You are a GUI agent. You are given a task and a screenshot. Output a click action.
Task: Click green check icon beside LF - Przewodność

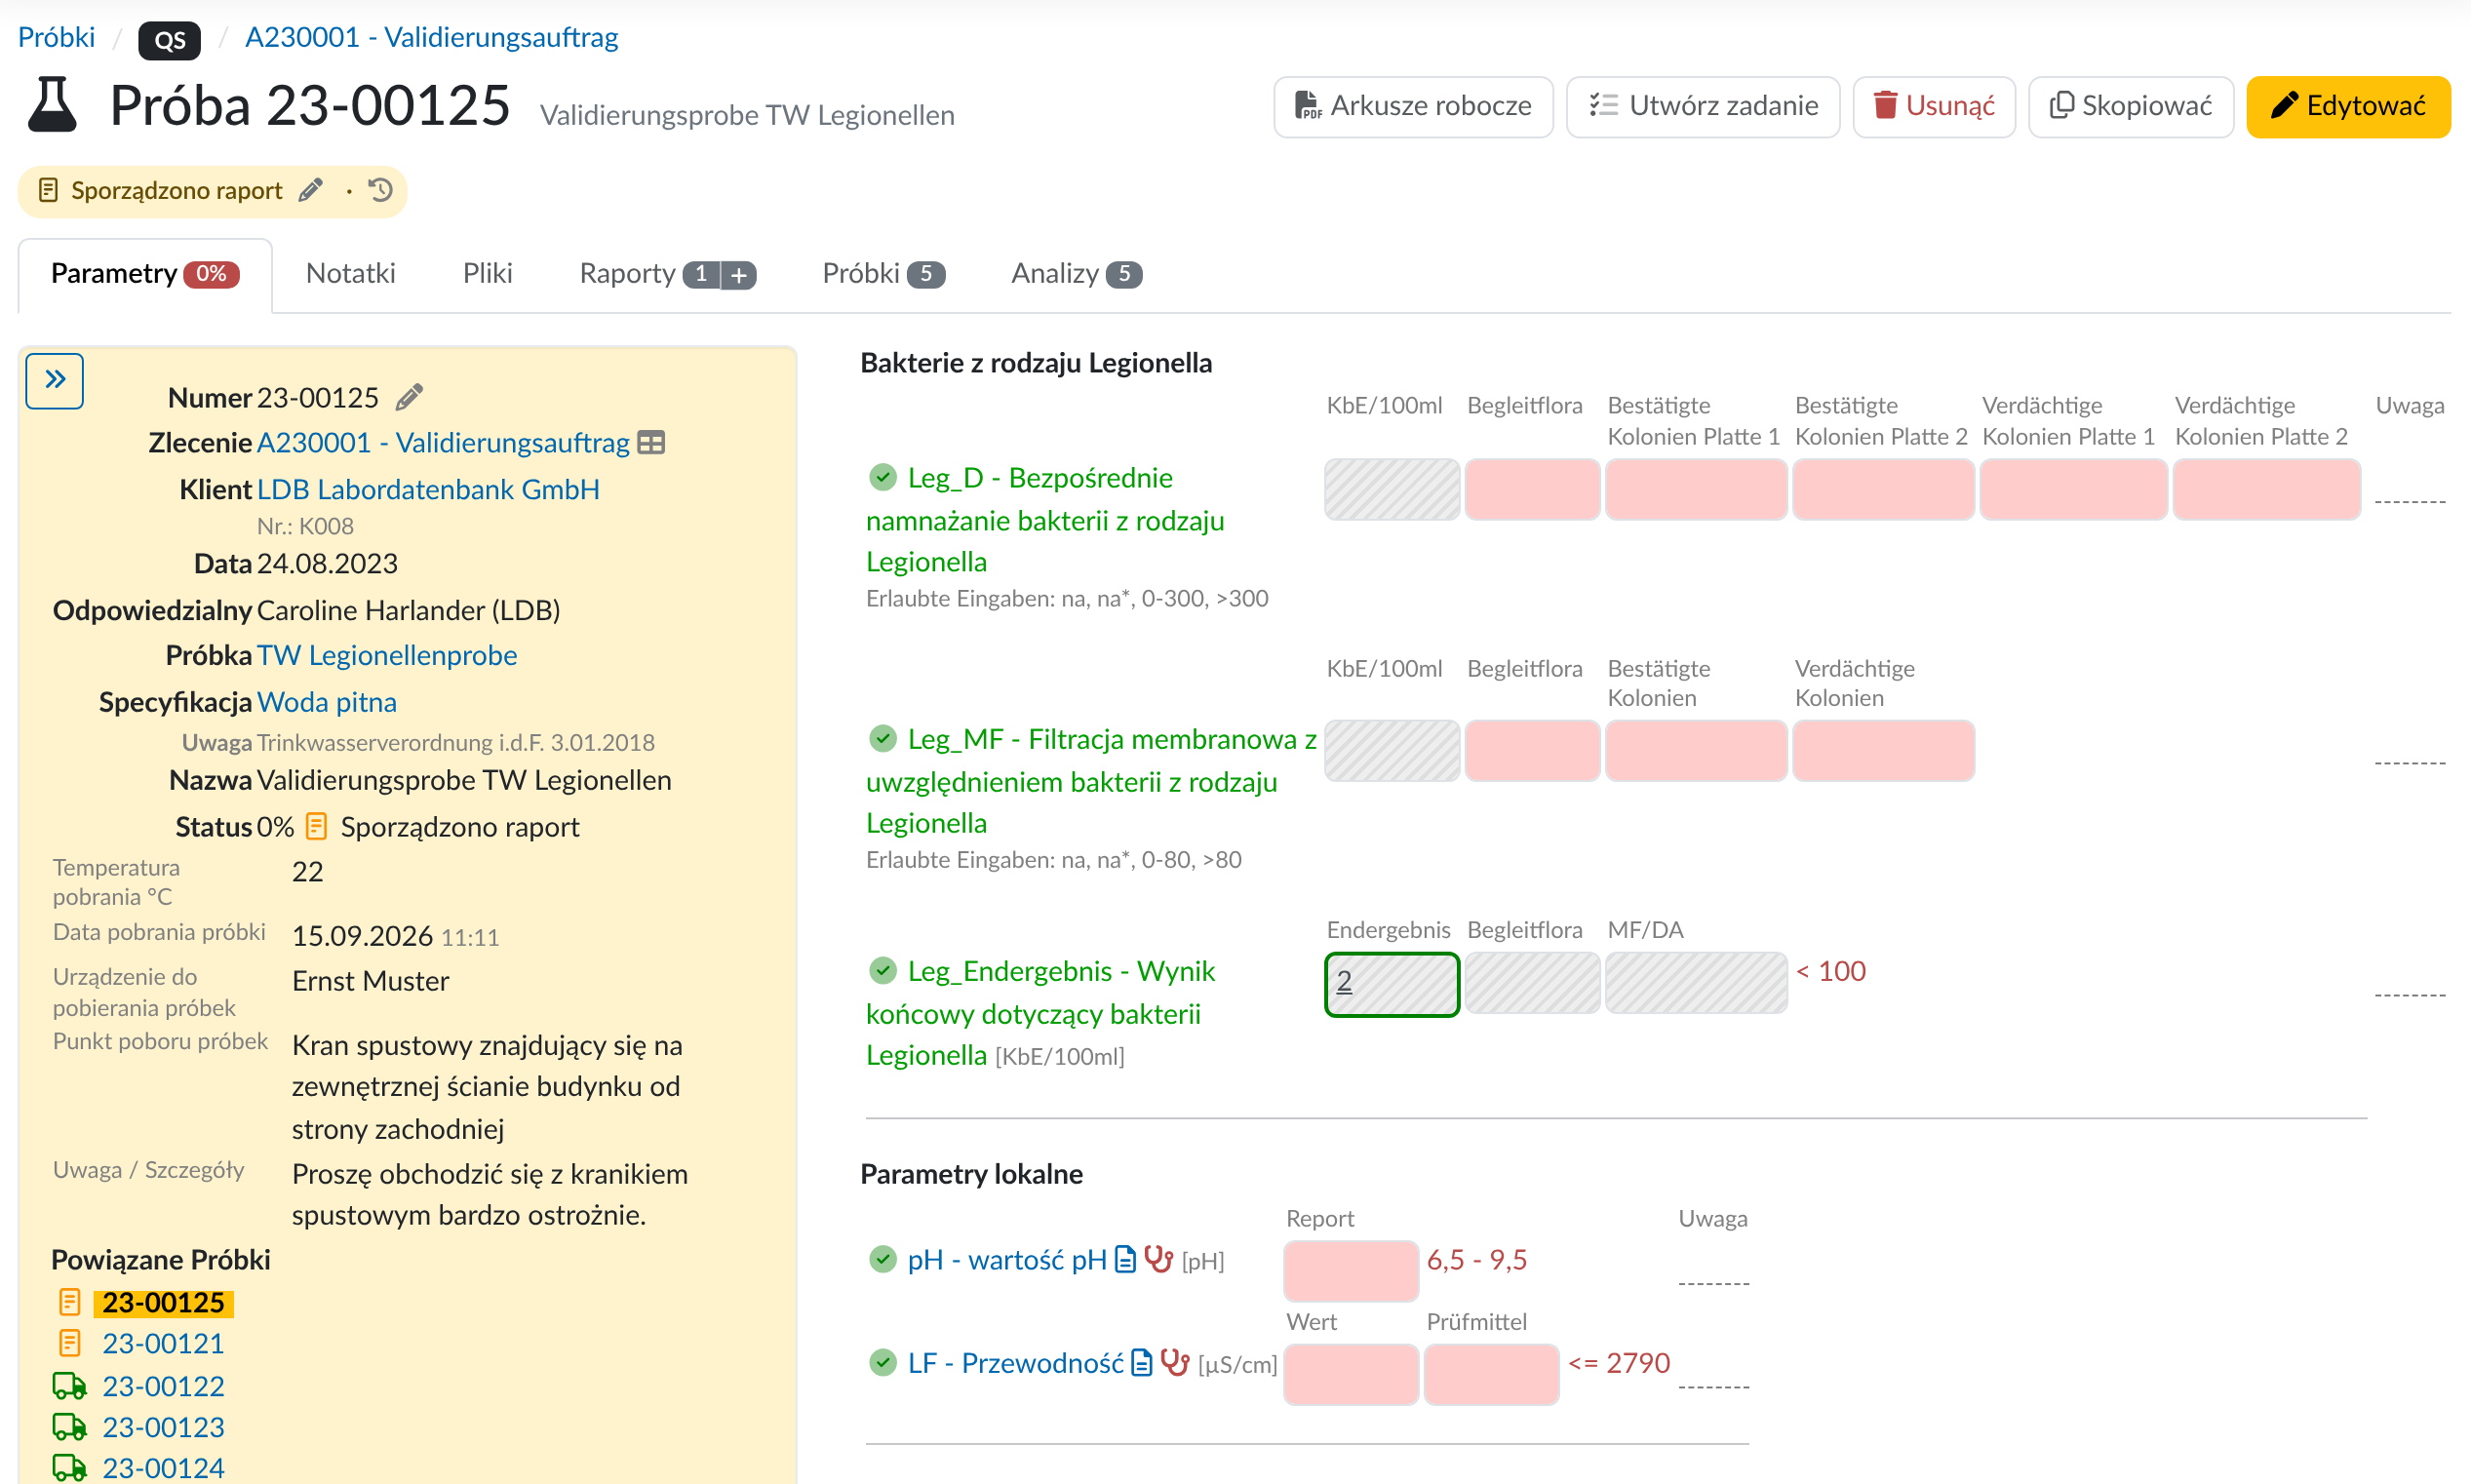(882, 1363)
